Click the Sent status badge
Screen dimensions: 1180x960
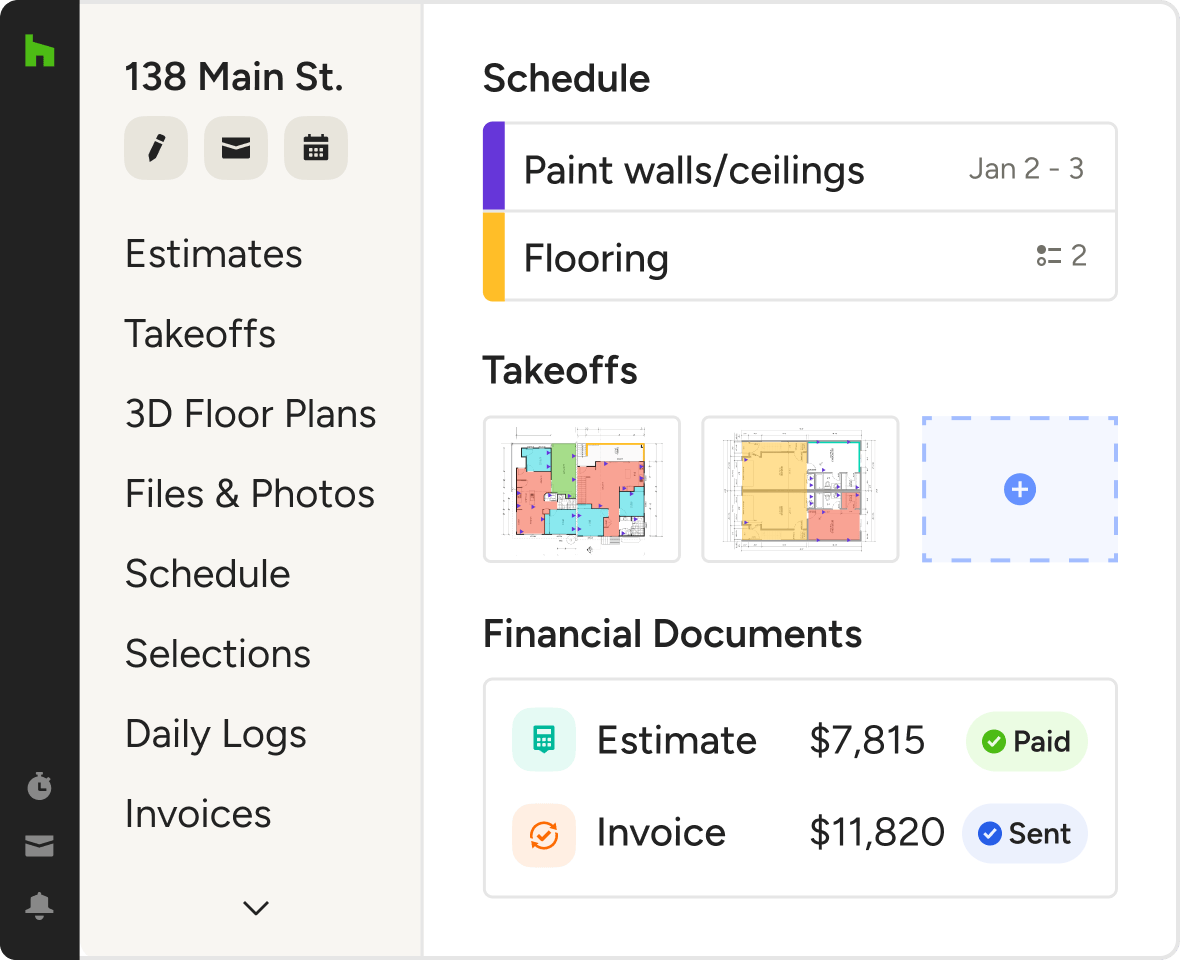click(x=1024, y=834)
